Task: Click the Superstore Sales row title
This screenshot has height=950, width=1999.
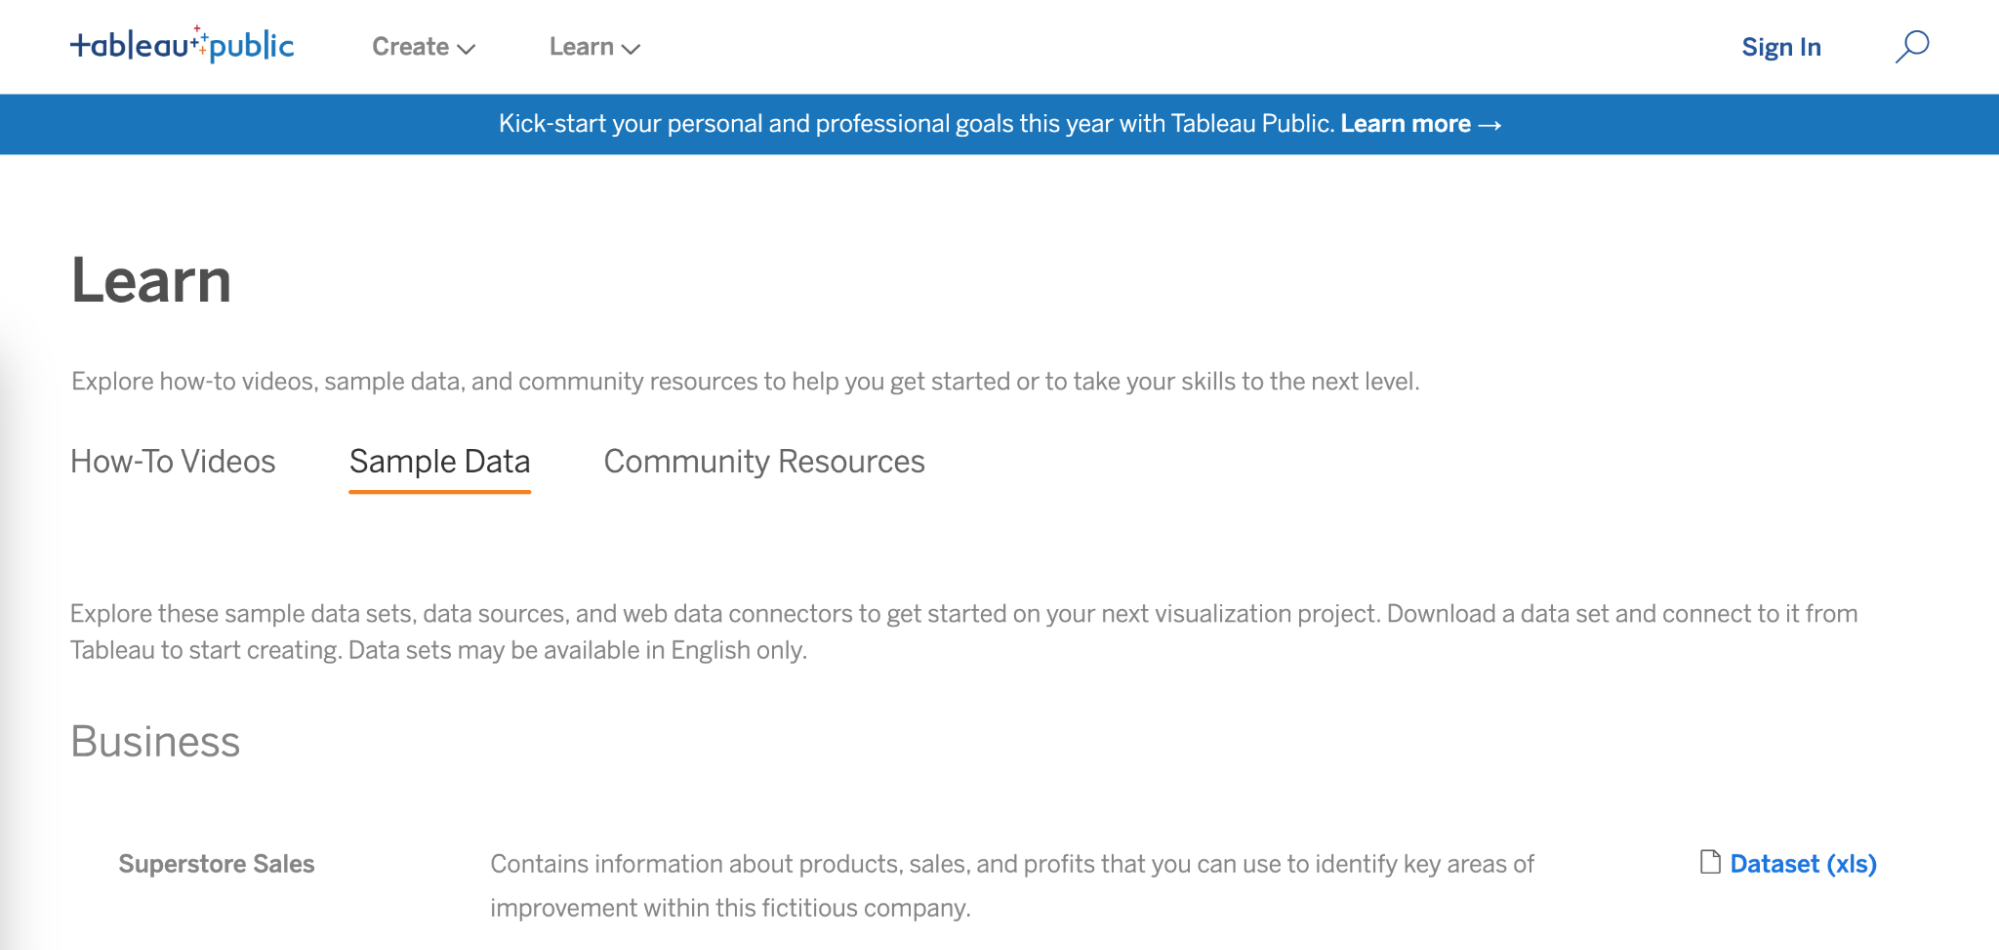Action: pos(216,864)
